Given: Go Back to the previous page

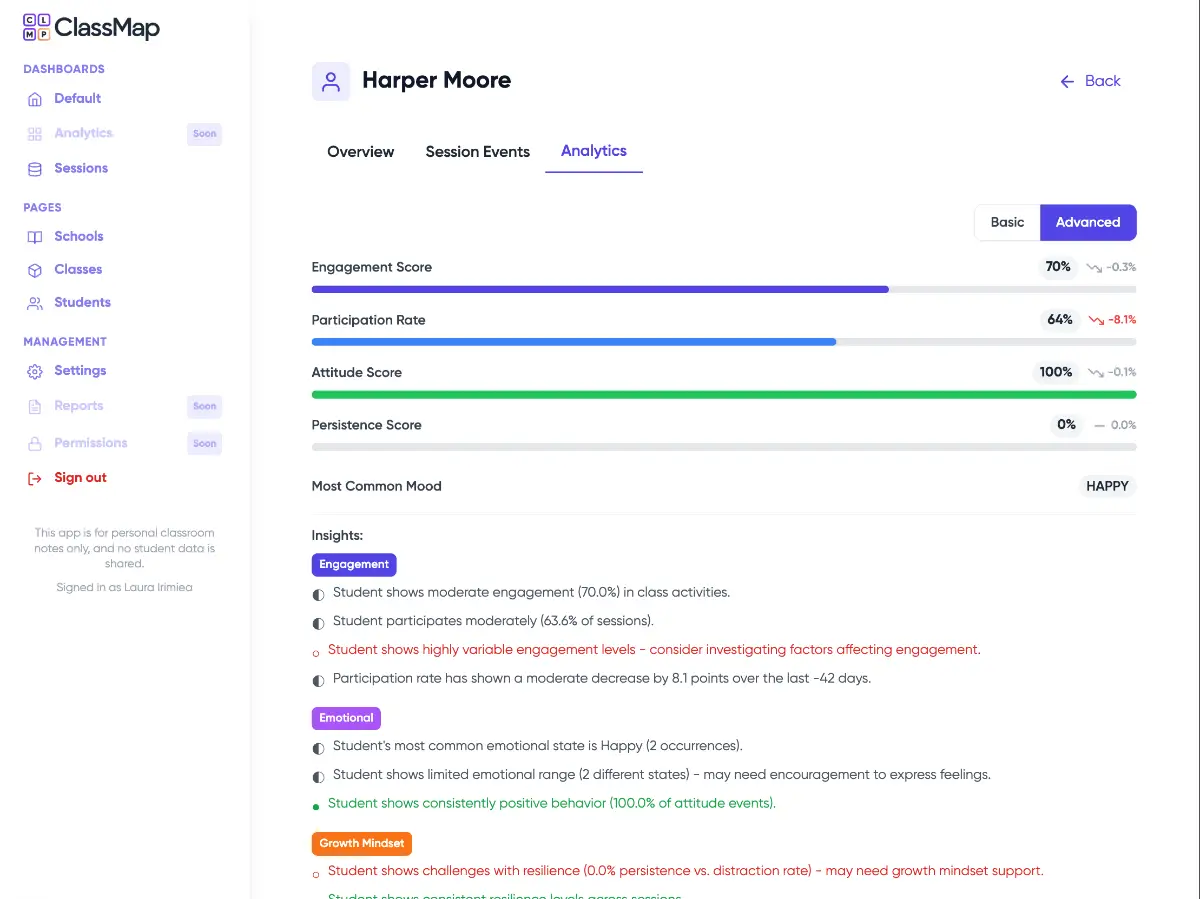Looking at the screenshot, I should pyautogui.click(x=1090, y=81).
